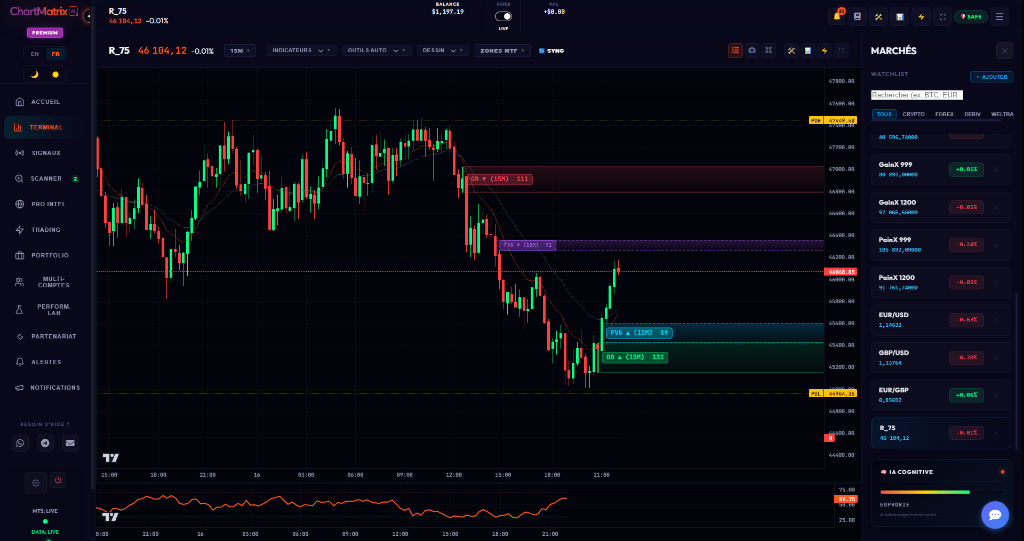Click the bar chart icon in top header bar

click(x=900, y=16)
